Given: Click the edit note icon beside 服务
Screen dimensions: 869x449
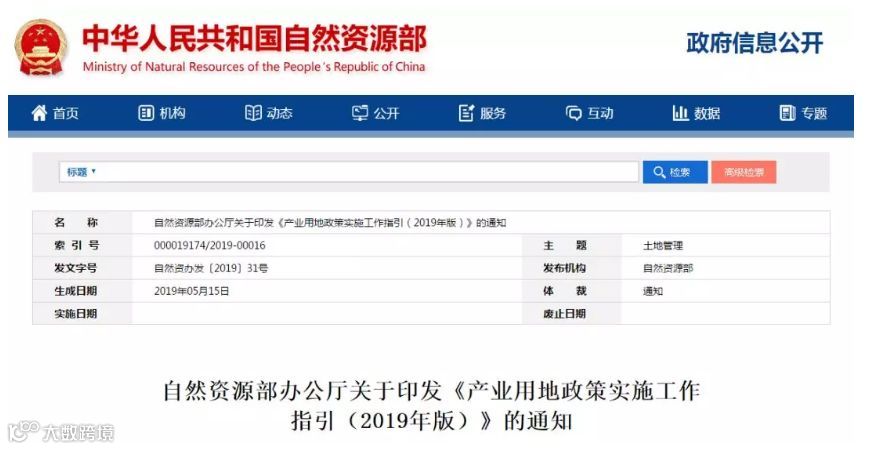Looking at the screenshot, I should tap(467, 113).
